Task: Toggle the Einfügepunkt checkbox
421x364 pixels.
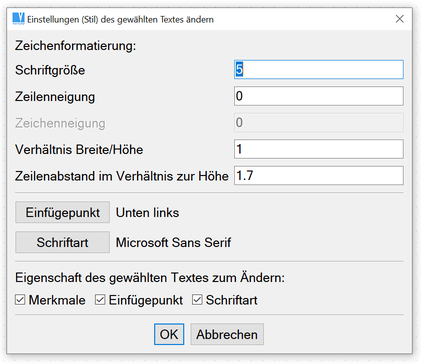Action: click(x=100, y=300)
